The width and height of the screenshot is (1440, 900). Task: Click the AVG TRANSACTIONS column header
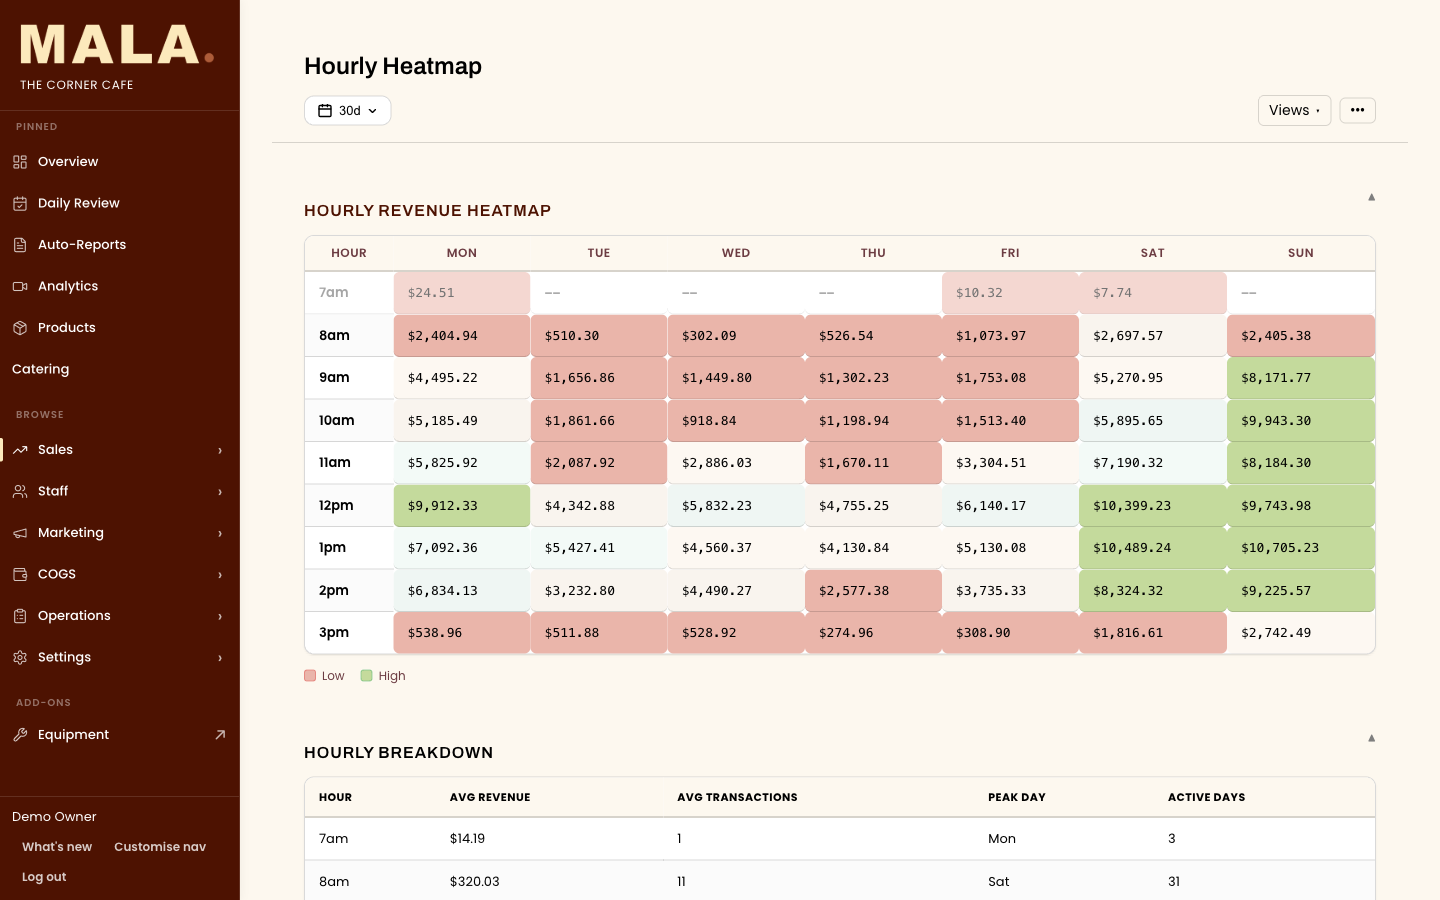tap(737, 798)
